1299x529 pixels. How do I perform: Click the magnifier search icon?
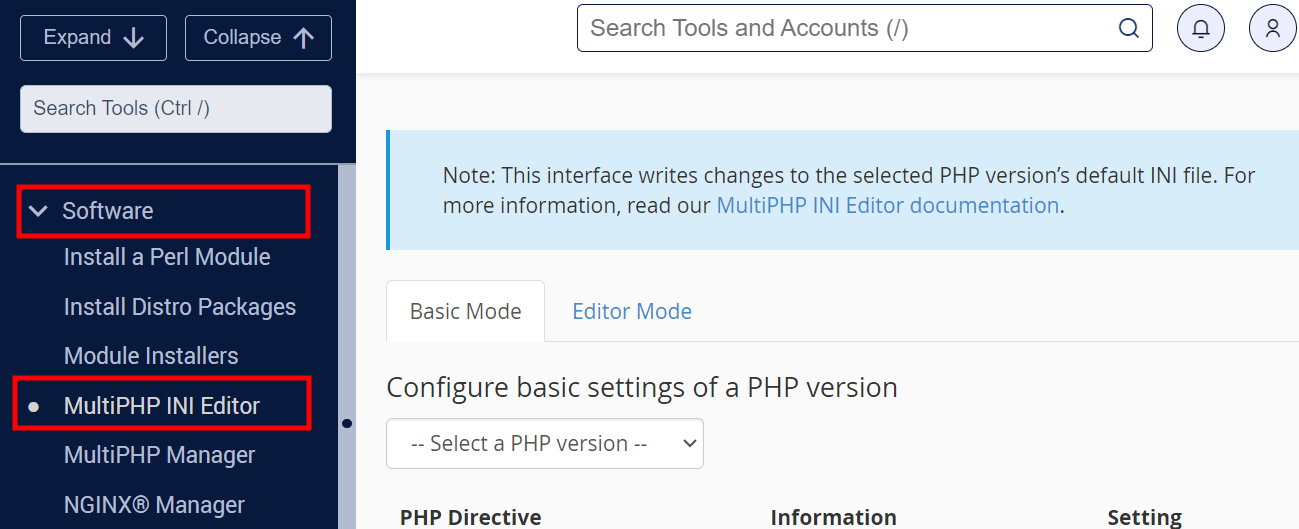(x=1128, y=28)
